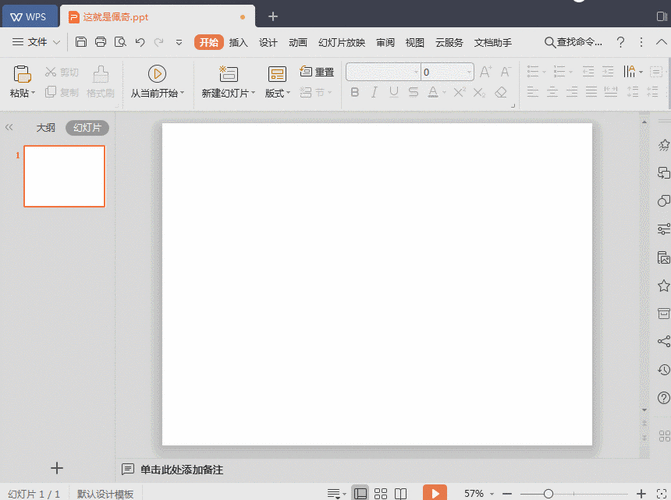The height and width of the screenshot is (500, 671).
Task: Click the Print icon
Action: 101,42
